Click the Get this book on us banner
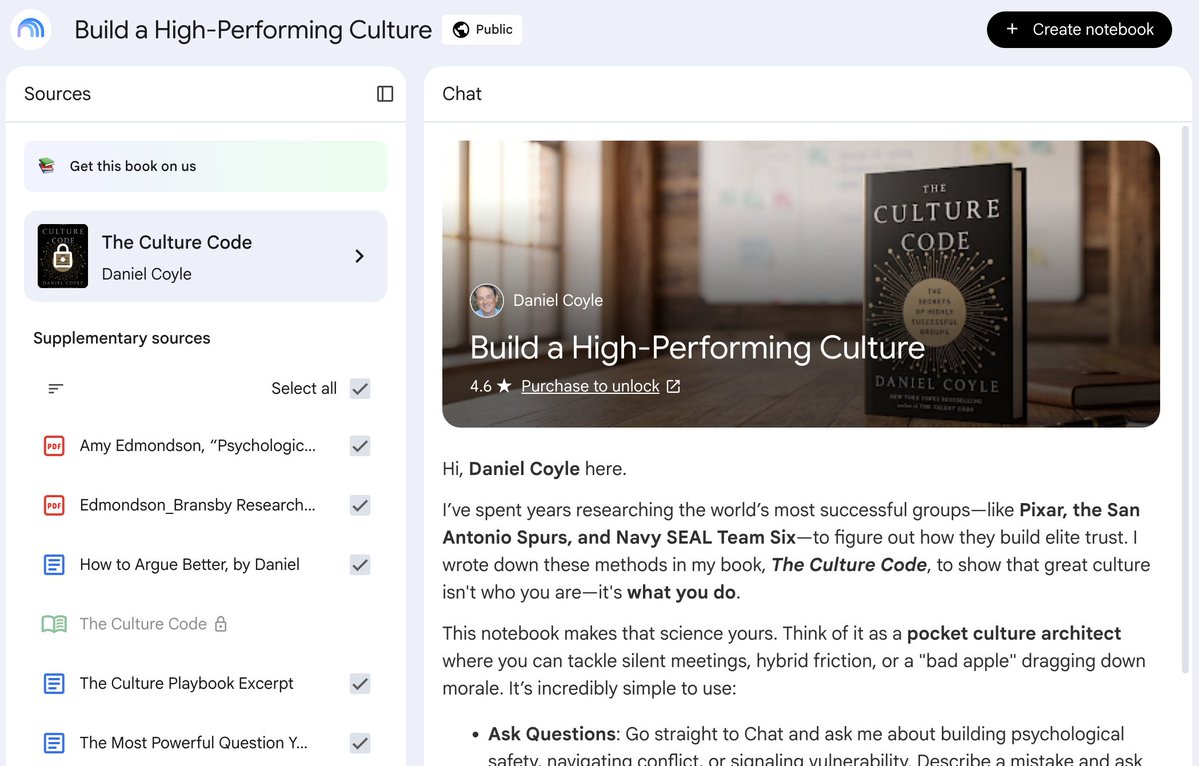Viewport: 1199px width, 766px height. pyautogui.click(x=206, y=166)
